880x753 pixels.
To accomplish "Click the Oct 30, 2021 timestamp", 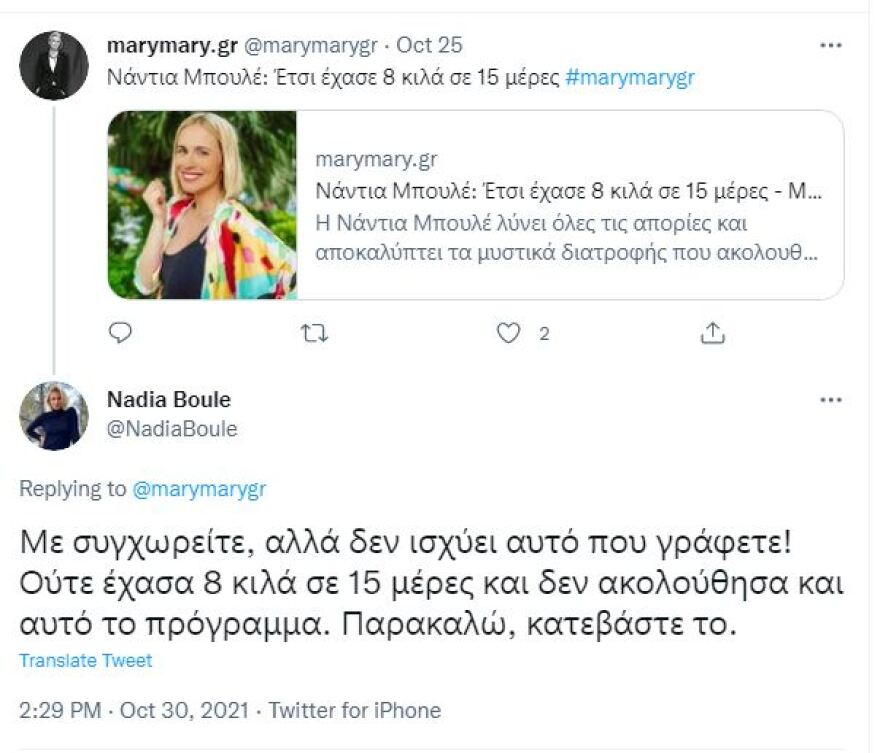I will (184, 710).
